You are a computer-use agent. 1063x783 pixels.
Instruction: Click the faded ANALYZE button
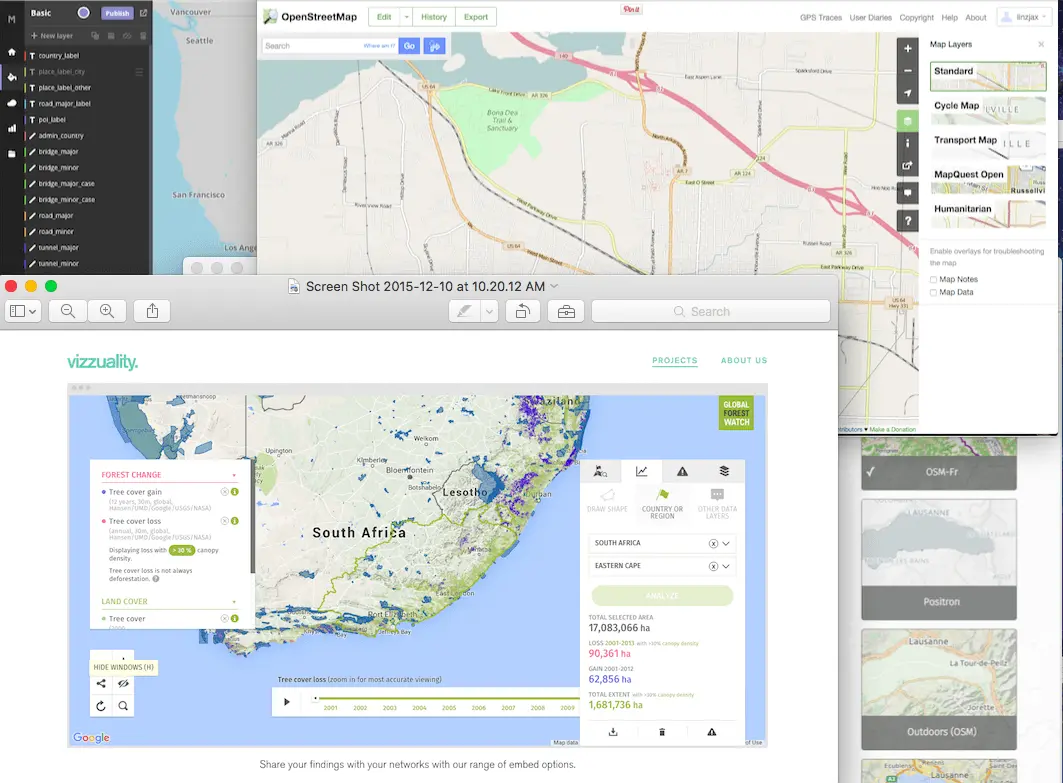pos(662,595)
